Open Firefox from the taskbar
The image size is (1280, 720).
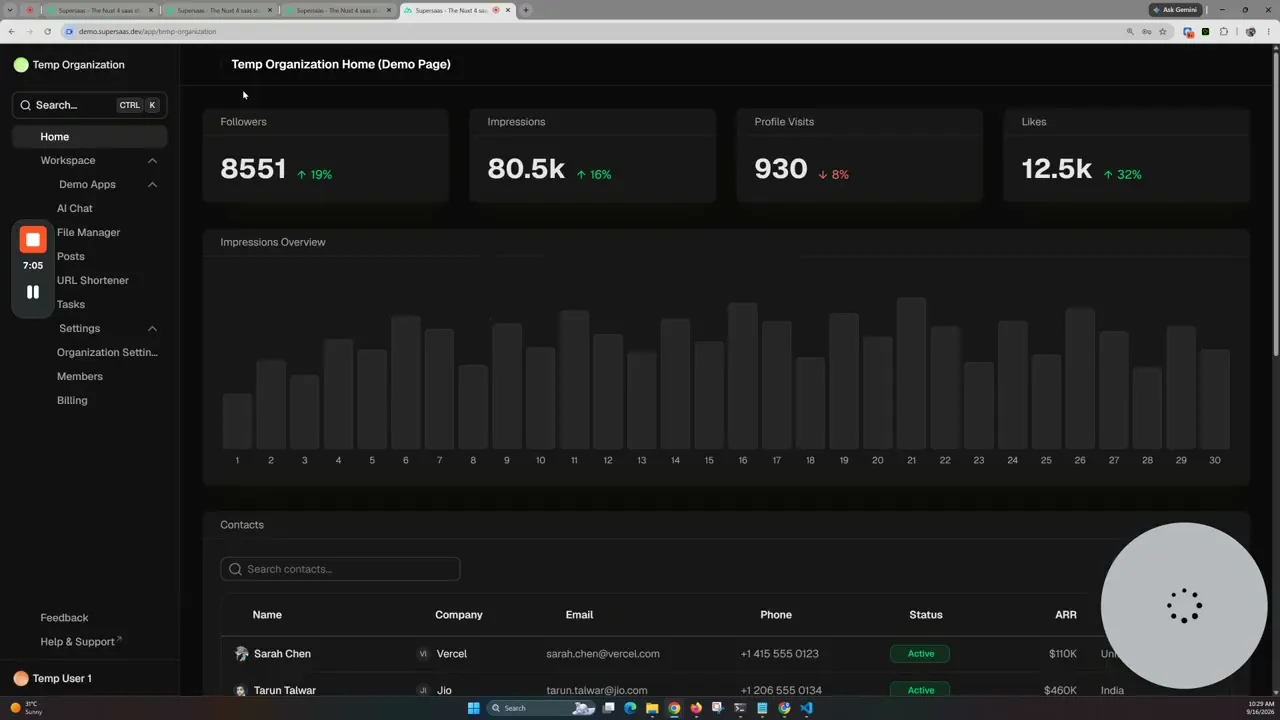click(696, 708)
